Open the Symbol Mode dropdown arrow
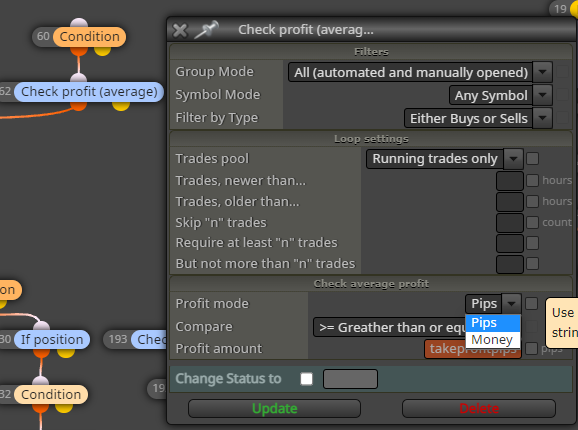Image resolution: width=578 pixels, height=430 pixels. click(x=542, y=95)
